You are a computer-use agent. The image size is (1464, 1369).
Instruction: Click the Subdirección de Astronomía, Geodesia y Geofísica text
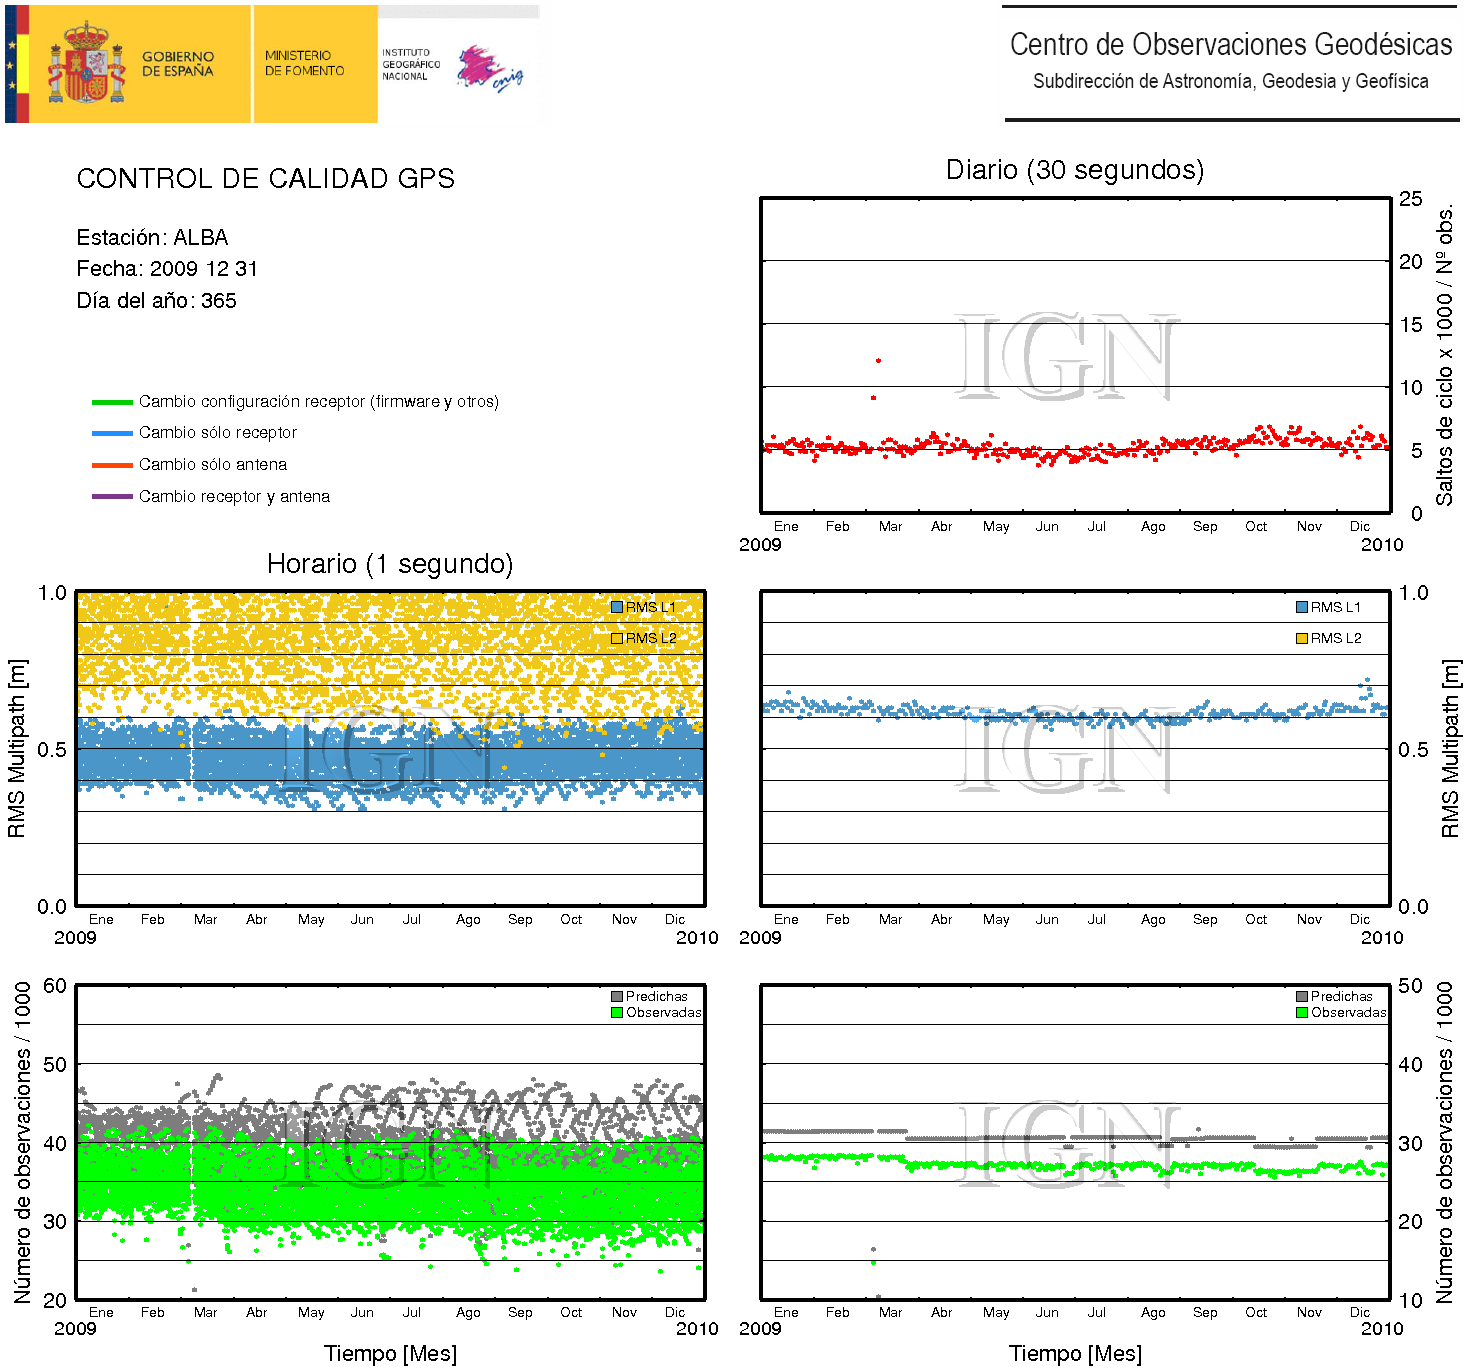[1230, 81]
